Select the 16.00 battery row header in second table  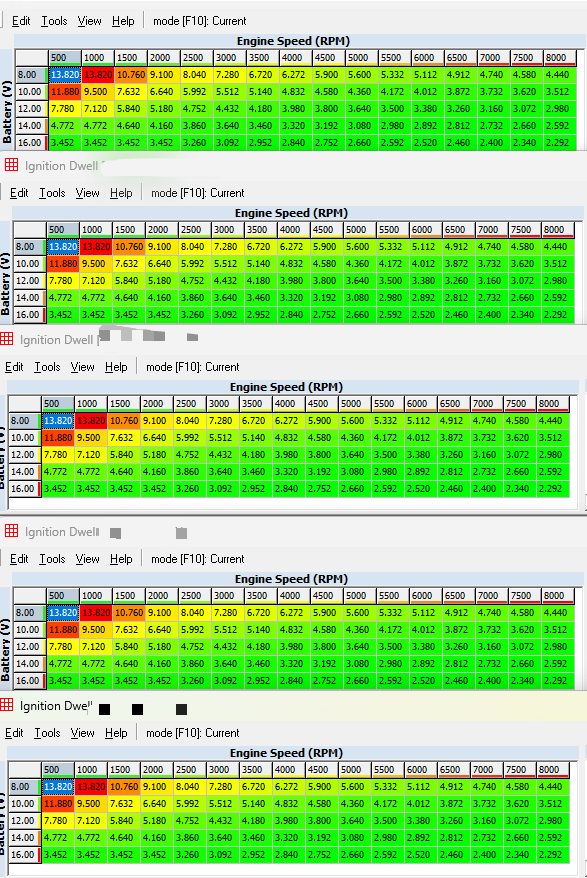tap(28, 314)
